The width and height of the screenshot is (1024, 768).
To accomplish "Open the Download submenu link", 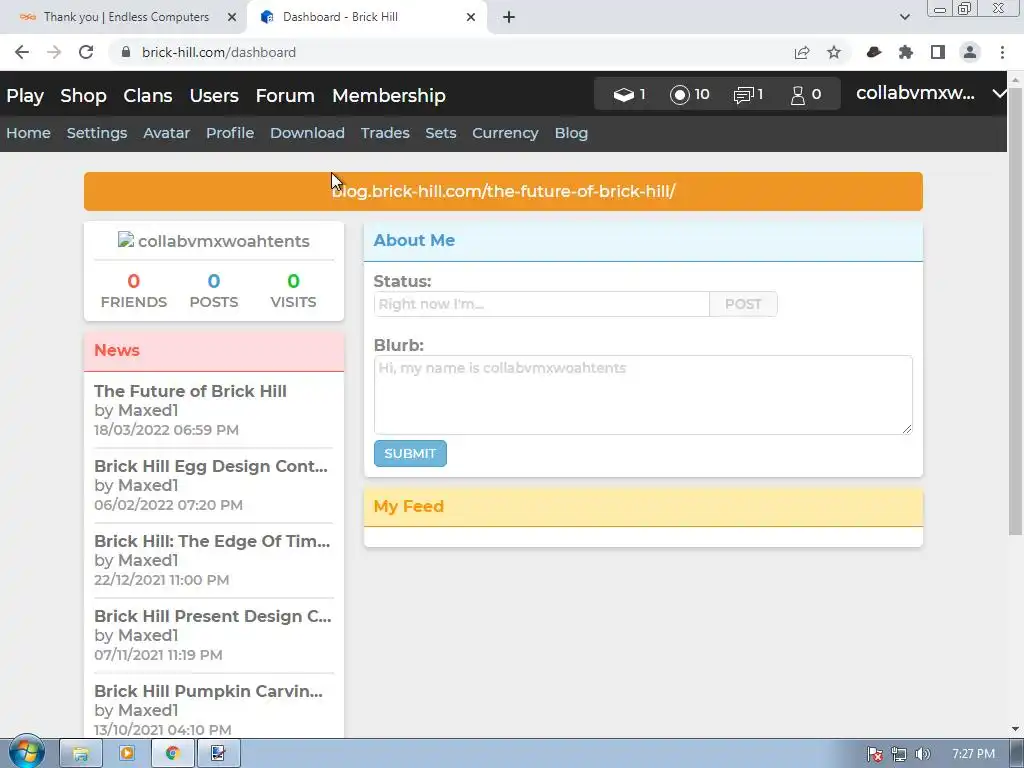I will (x=307, y=133).
